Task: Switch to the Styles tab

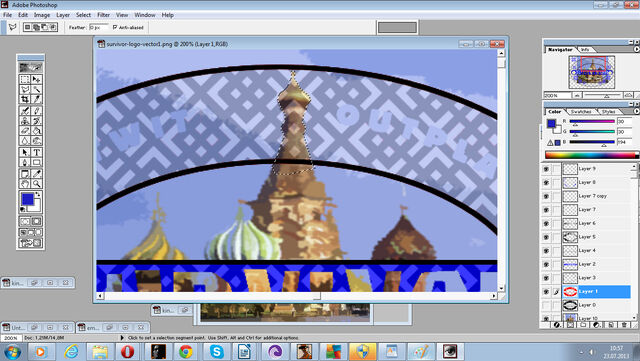Action: point(608,111)
